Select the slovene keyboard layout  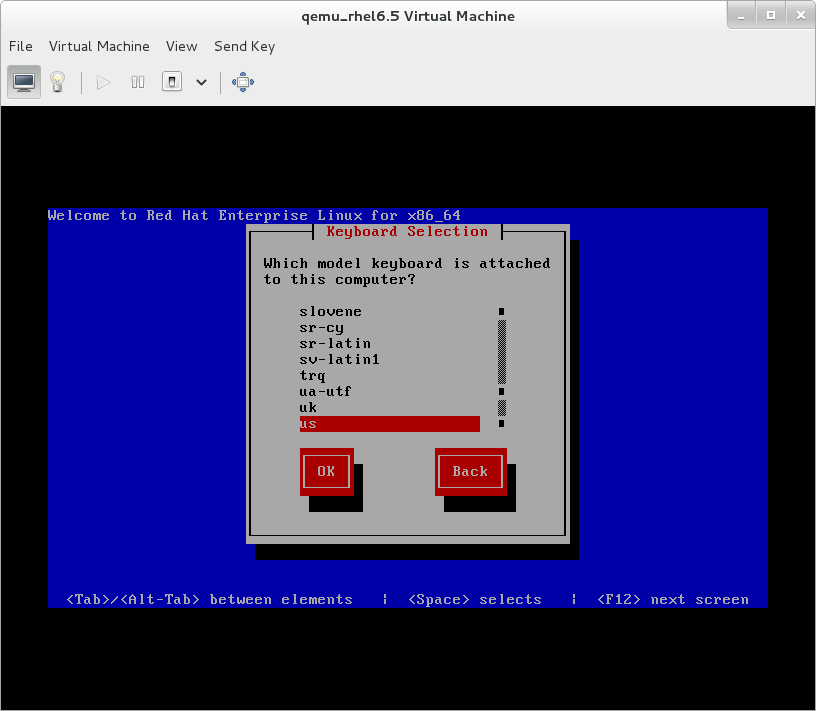coord(390,312)
